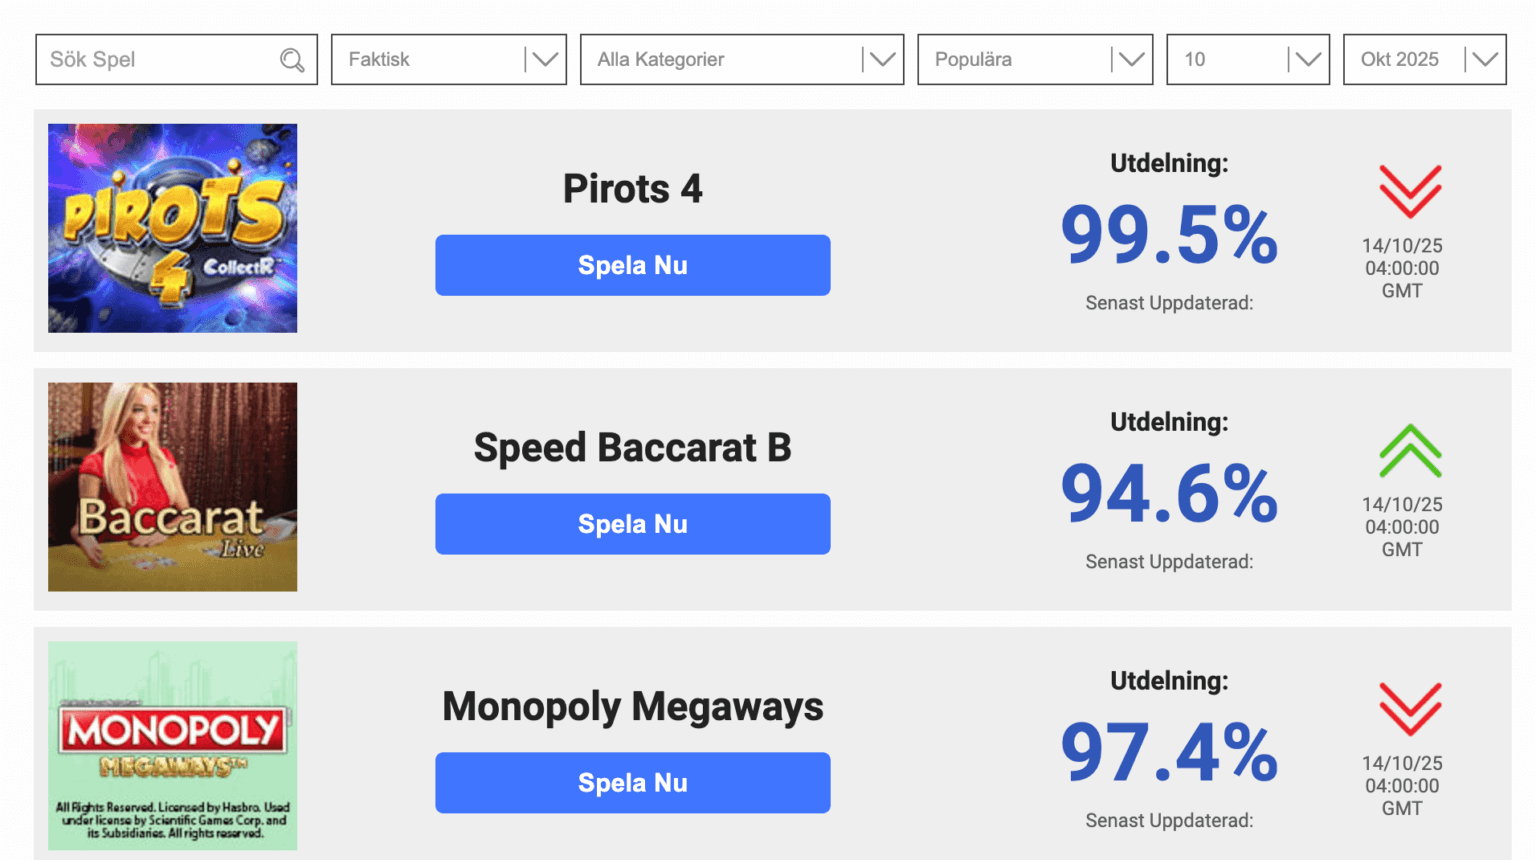Viewport: 1536px width, 860px height.
Task: Open the Alla Kategorier dropdown
Action: 741,60
